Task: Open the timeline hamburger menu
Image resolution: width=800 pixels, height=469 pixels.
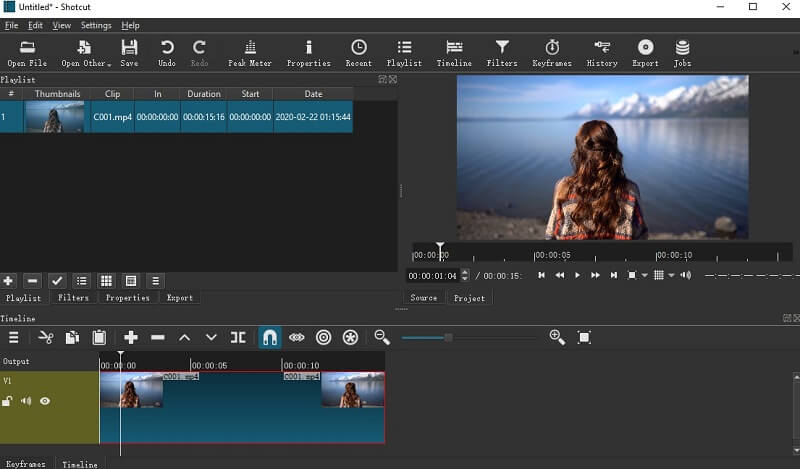Action: 13,337
